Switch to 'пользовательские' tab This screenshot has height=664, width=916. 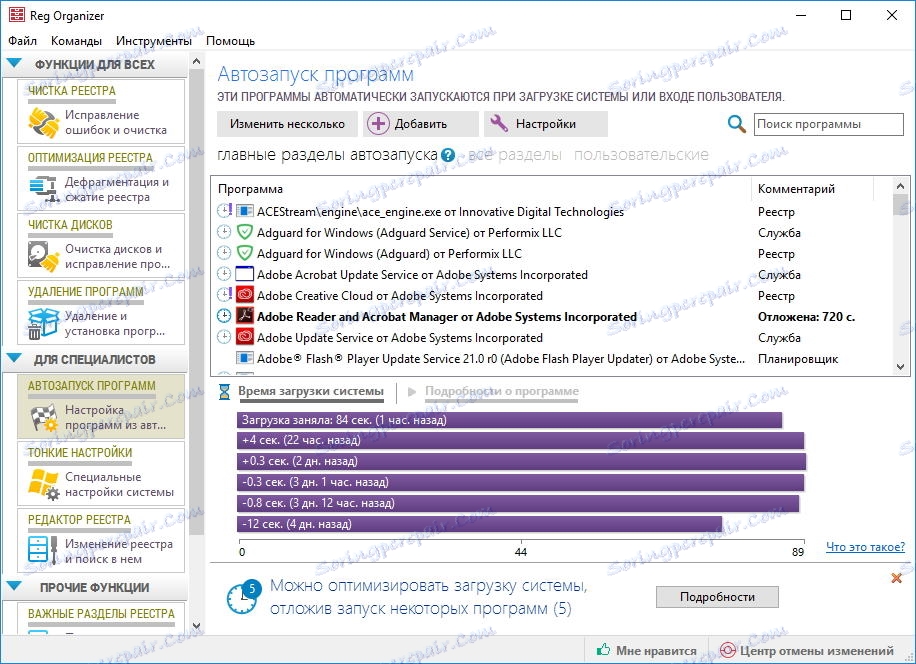(641, 155)
